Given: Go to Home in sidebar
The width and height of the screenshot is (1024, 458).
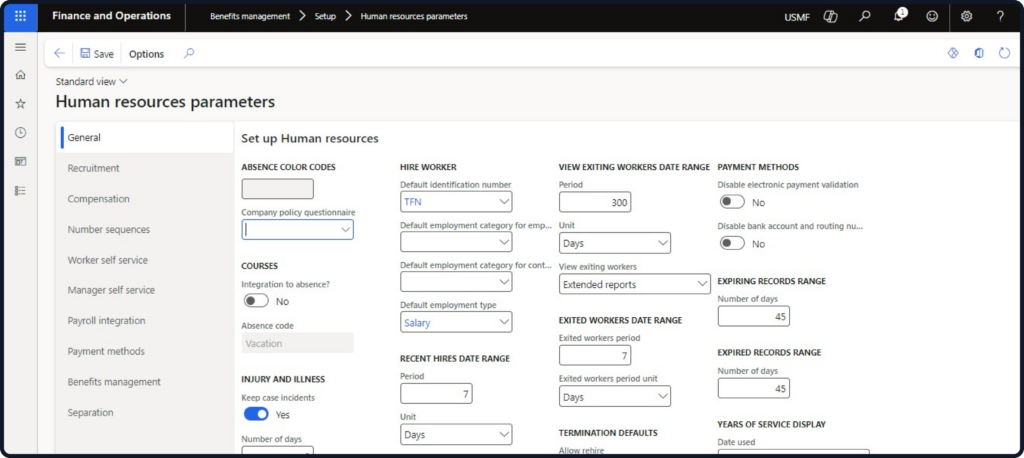Looking at the screenshot, I should [x=20, y=75].
